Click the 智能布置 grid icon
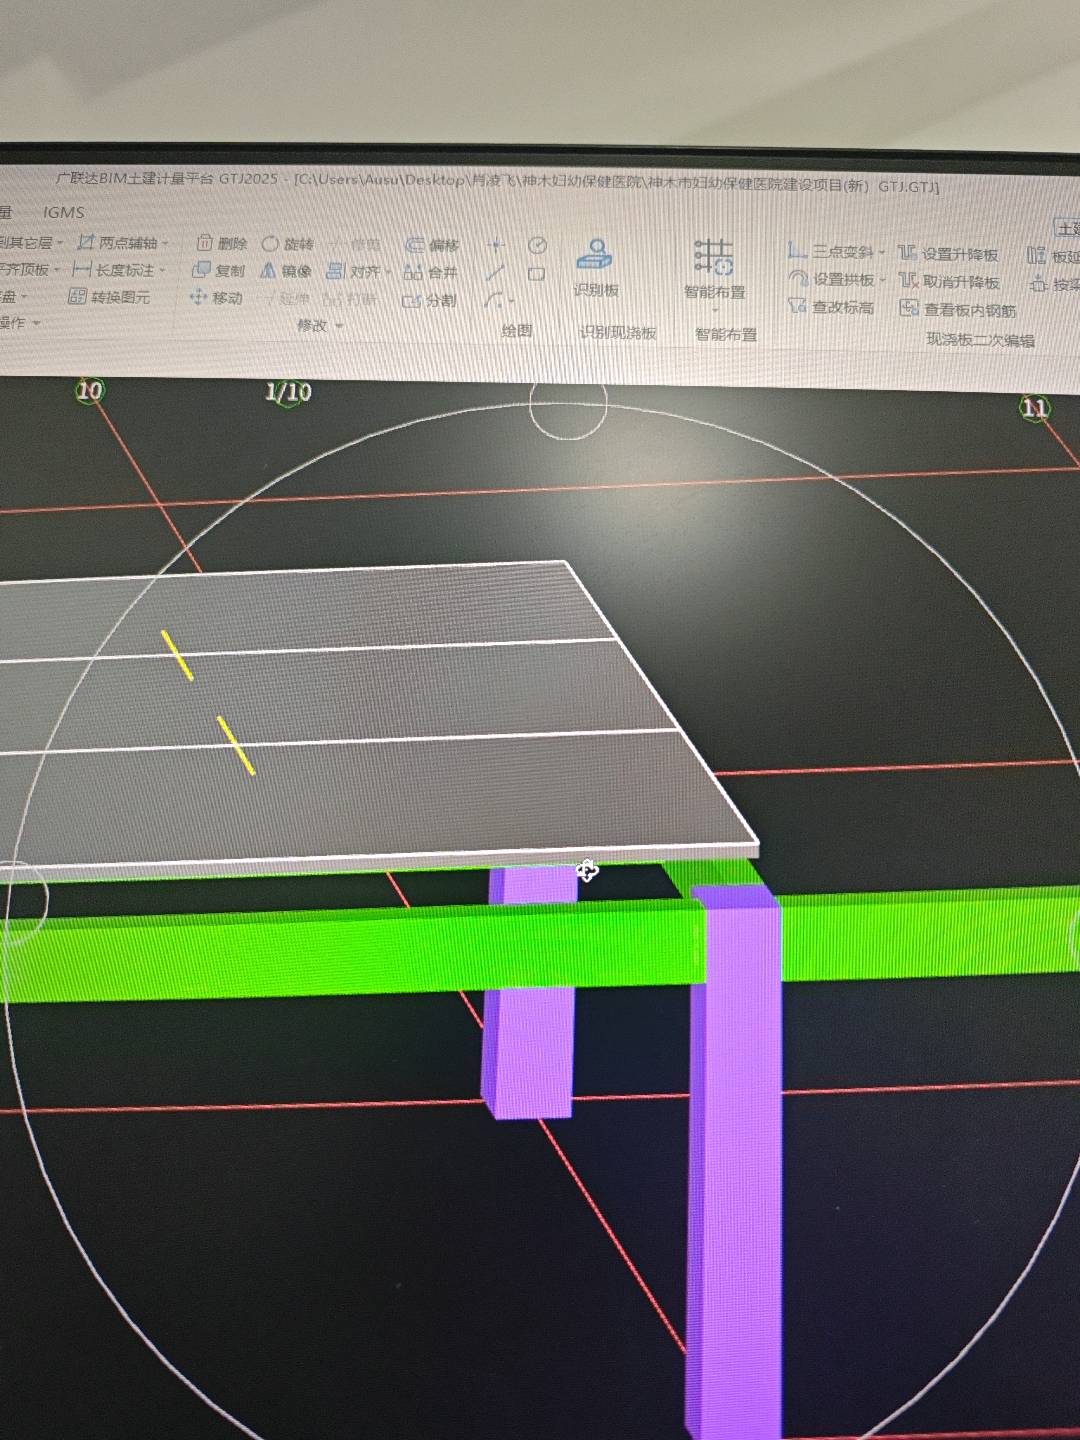The height and width of the screenshot is (1440, 1080). click(714, 257)
